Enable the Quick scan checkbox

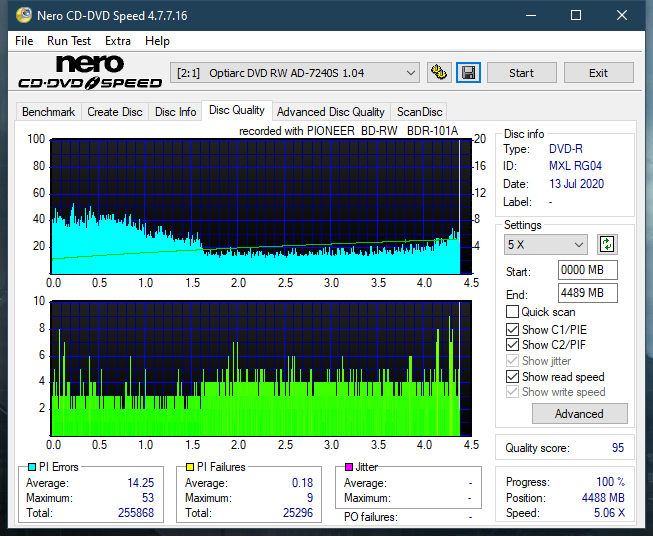(512, 312)
